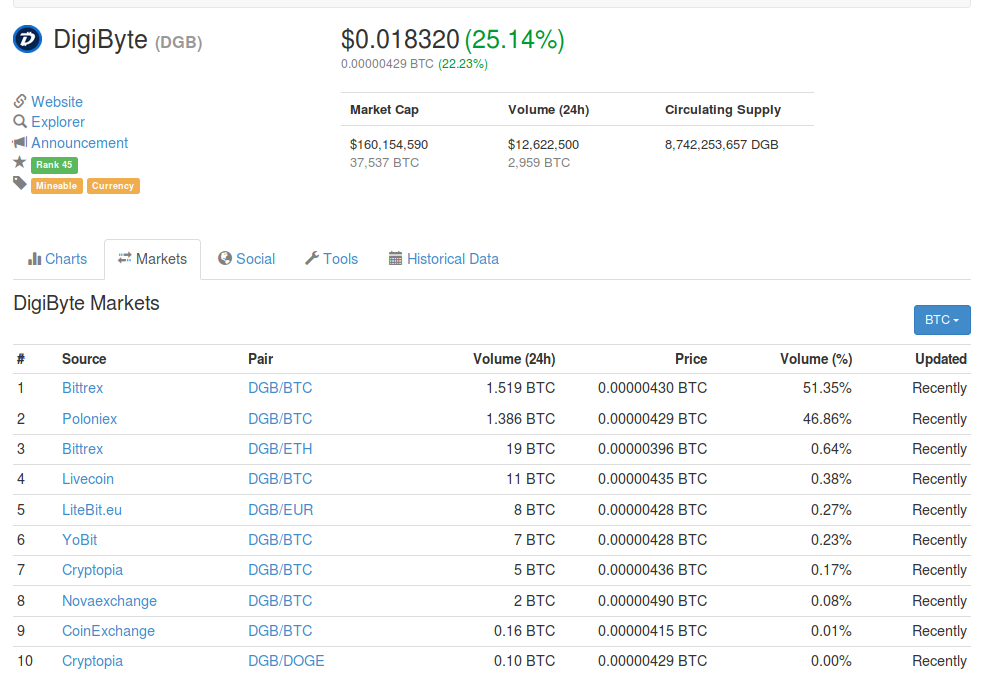Open DGB/BTC pair on Bittrex row 1
The width and height of the screenshot is (1005, 675).
280,388
